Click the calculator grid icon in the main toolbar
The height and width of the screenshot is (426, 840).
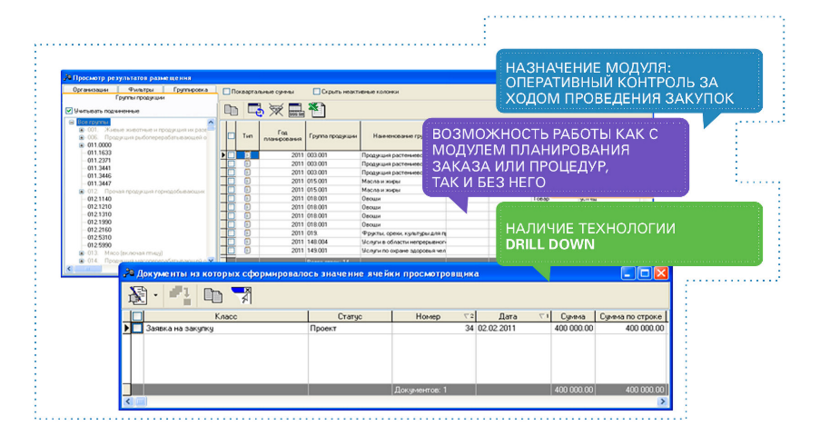click(x=296, y=110)
